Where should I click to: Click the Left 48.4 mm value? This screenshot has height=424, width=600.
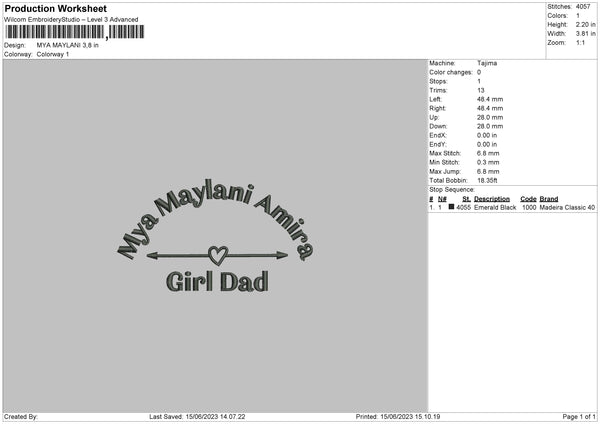(x=490, y=99)
